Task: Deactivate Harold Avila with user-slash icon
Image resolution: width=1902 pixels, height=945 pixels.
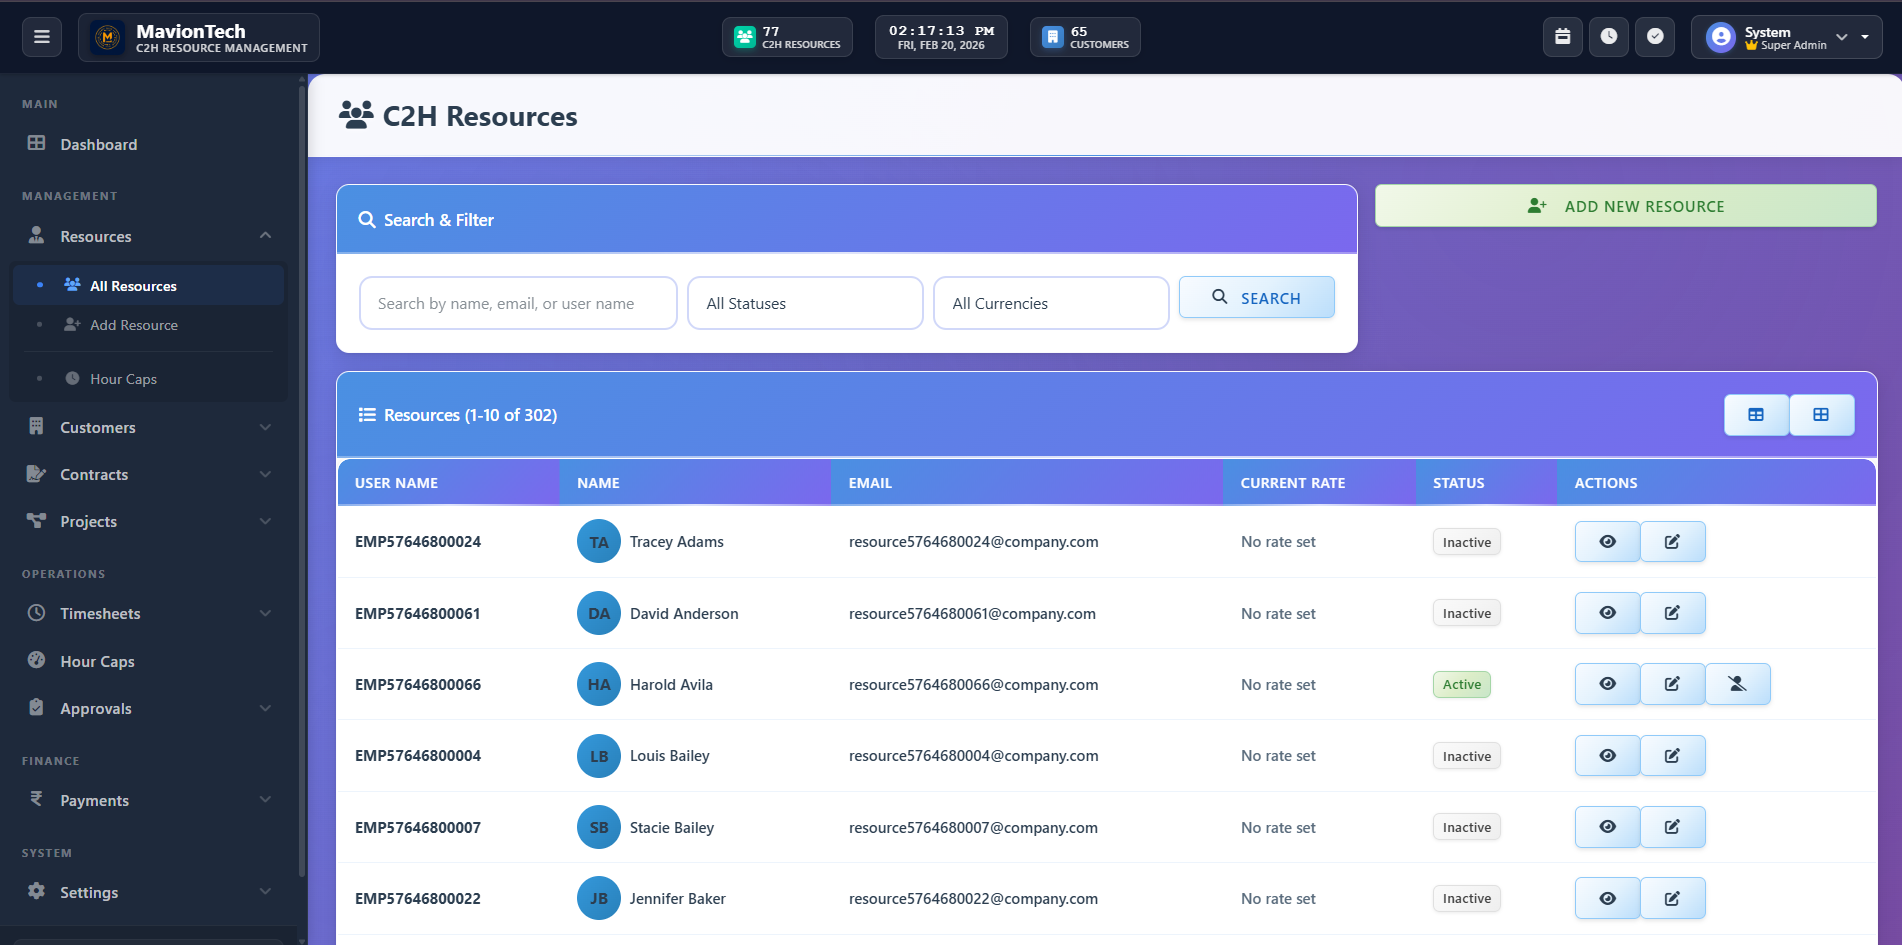Action: tap(1737, 684)
